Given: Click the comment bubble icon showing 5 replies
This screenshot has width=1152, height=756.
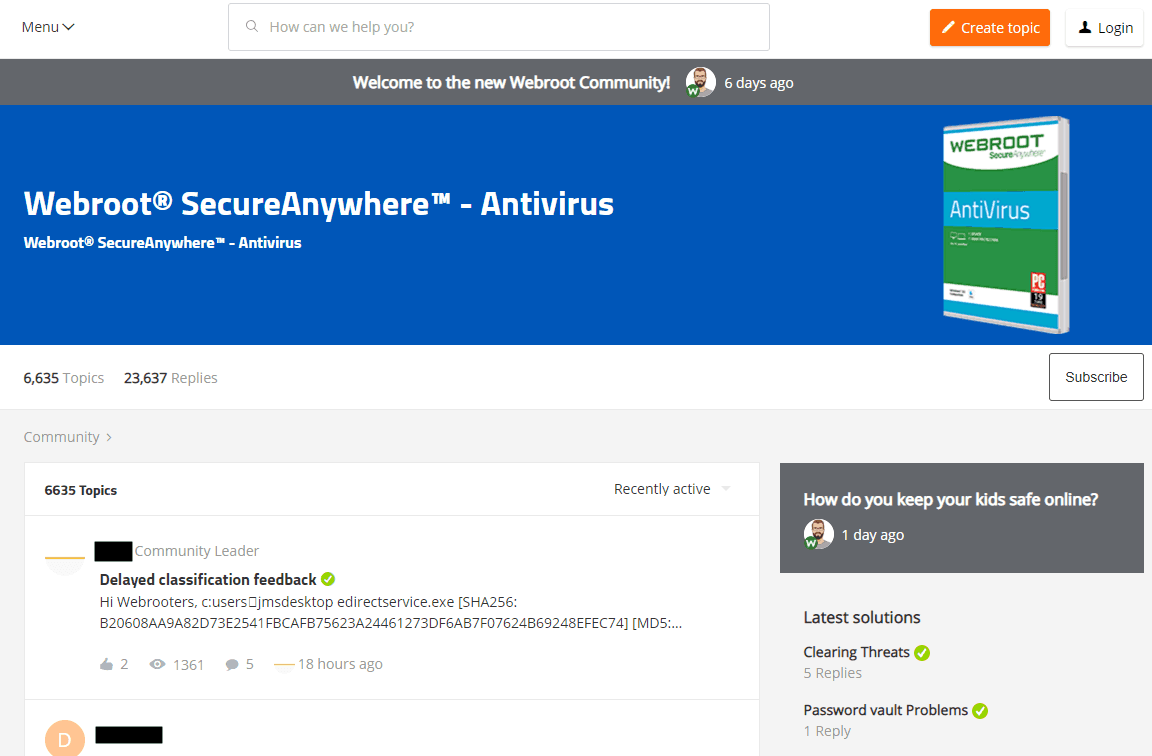Looking at the screenshot, I should [231, 663].
